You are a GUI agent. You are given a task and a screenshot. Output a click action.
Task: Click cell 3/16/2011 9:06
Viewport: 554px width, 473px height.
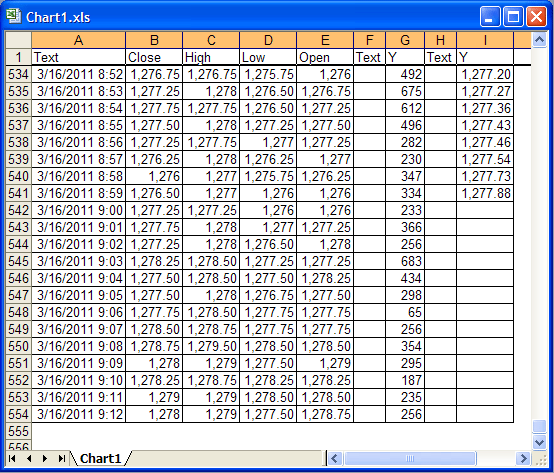(78, 312)
